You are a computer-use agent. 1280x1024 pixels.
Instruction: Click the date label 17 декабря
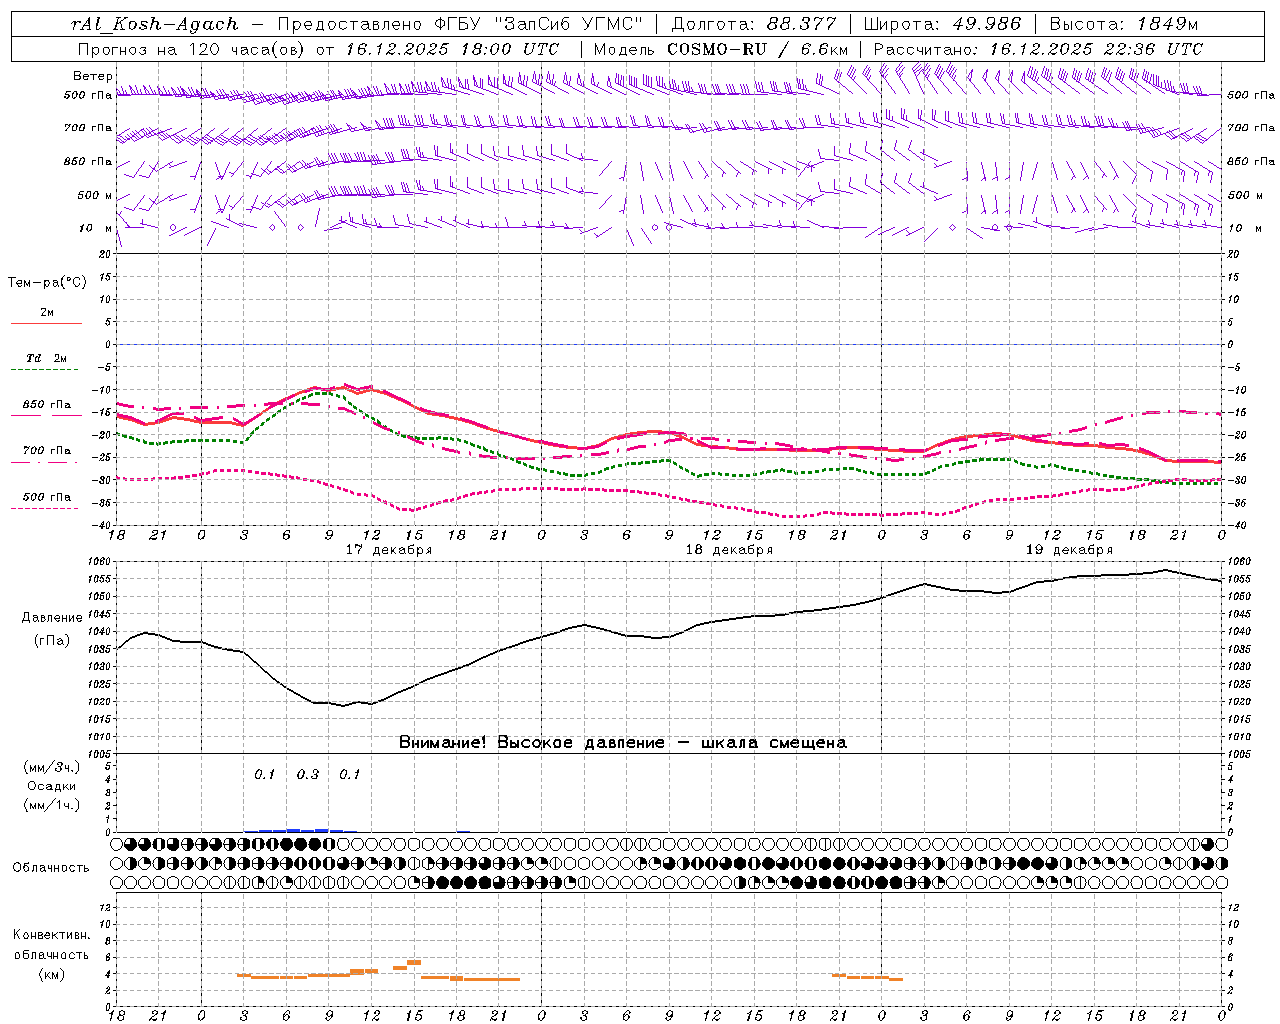click(389, 550)
